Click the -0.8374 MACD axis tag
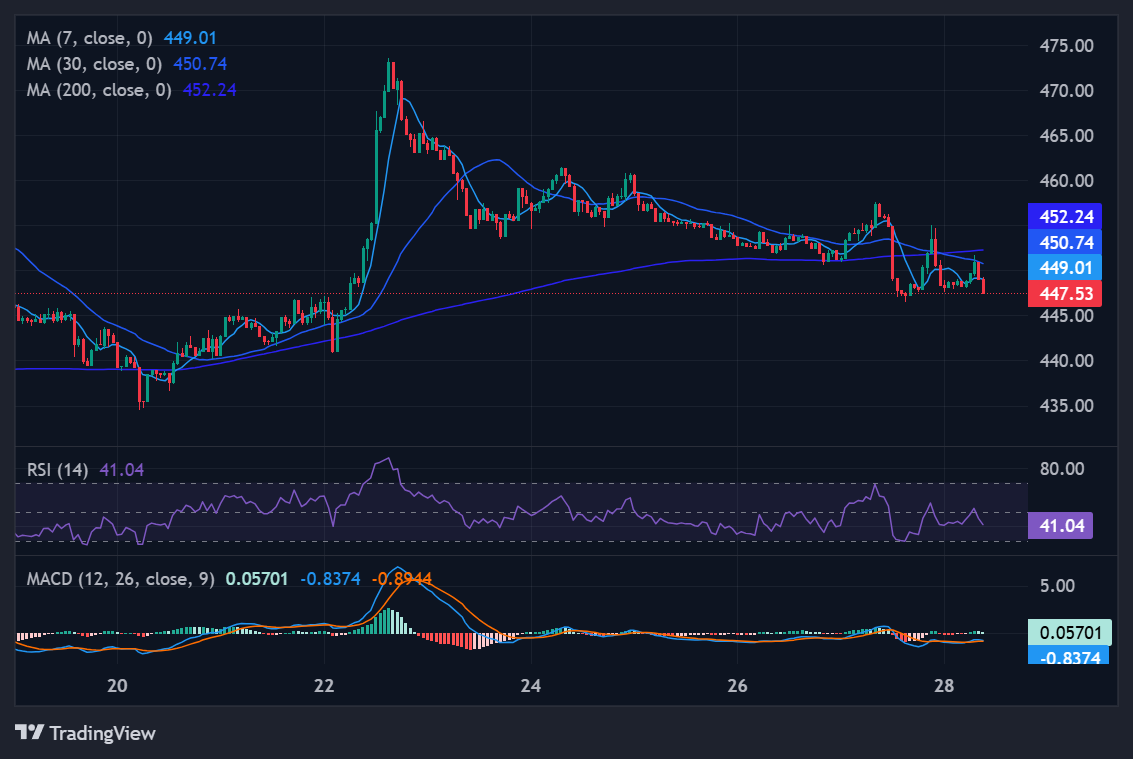This screenshot has height=759, width=1133. (x=1069, y=656)
